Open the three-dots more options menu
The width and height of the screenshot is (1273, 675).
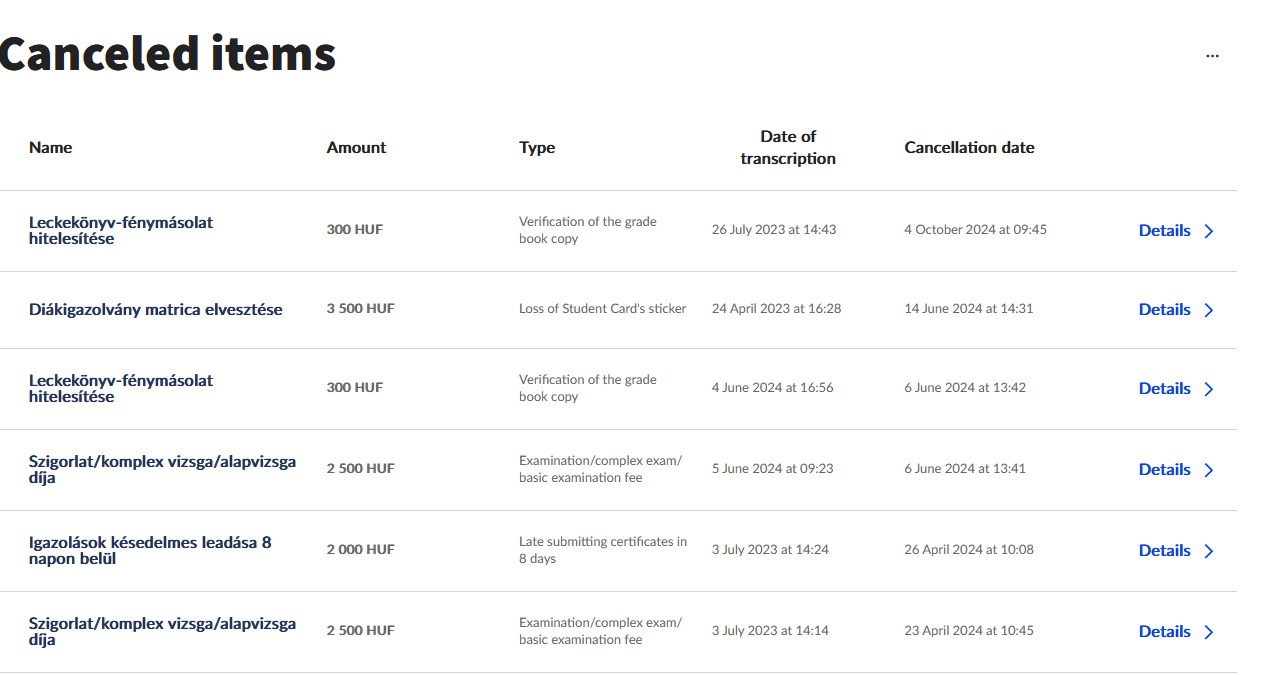[x=1212, y=56]
